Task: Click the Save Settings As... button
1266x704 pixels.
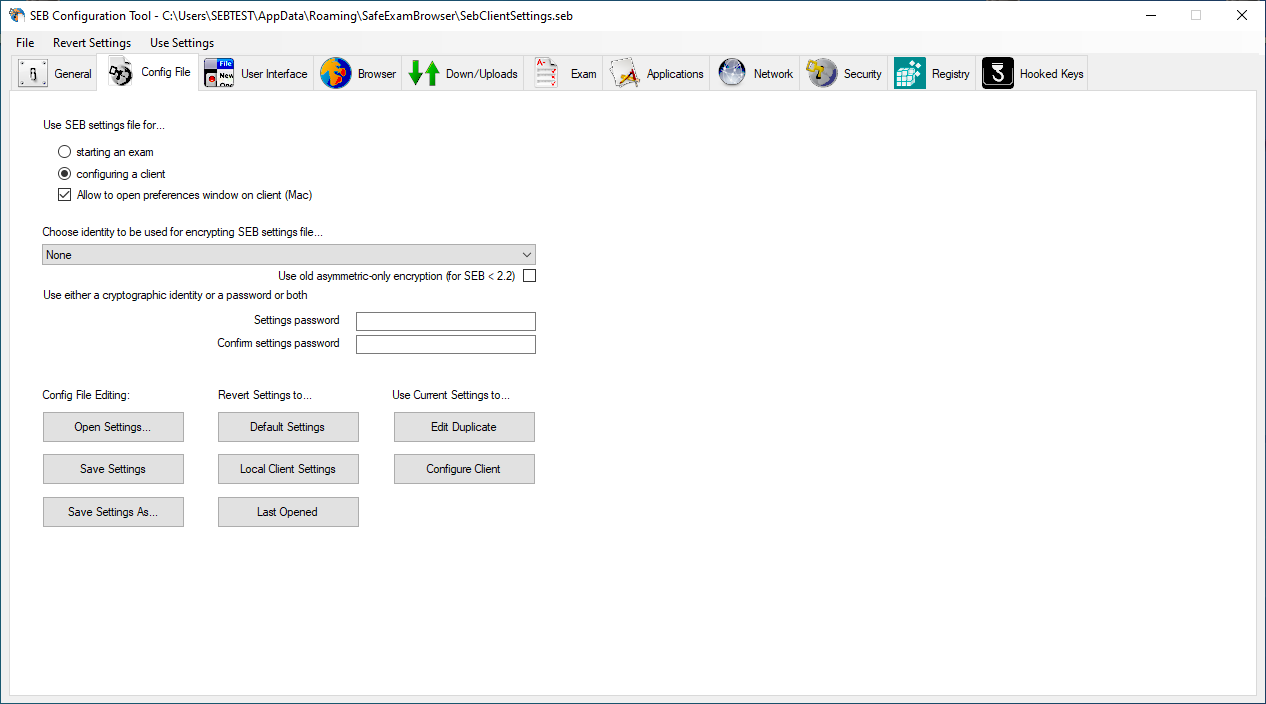Action: pos(113,512)
